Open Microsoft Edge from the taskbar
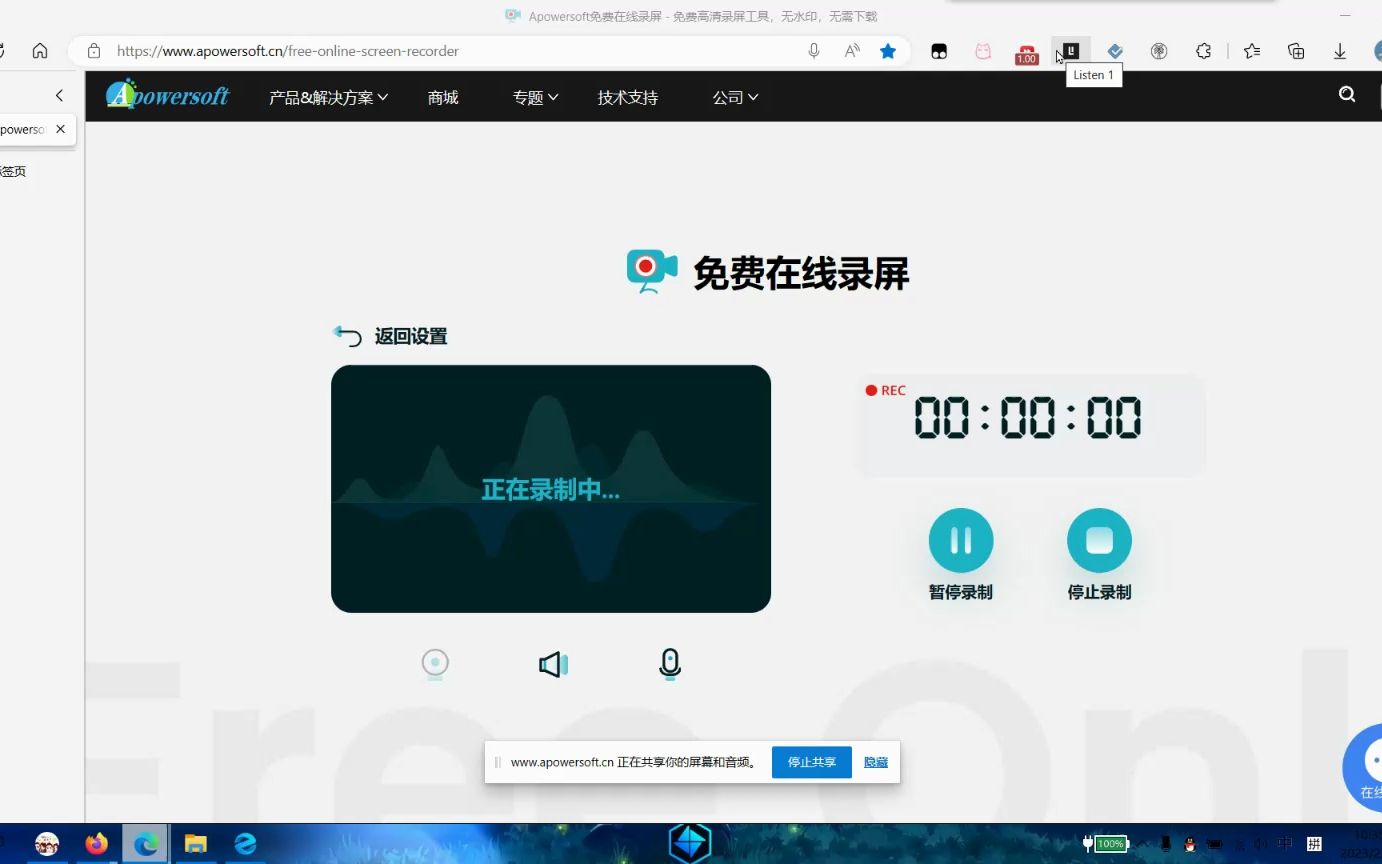The image size is (1382, 864). click(x=146, y=844)
